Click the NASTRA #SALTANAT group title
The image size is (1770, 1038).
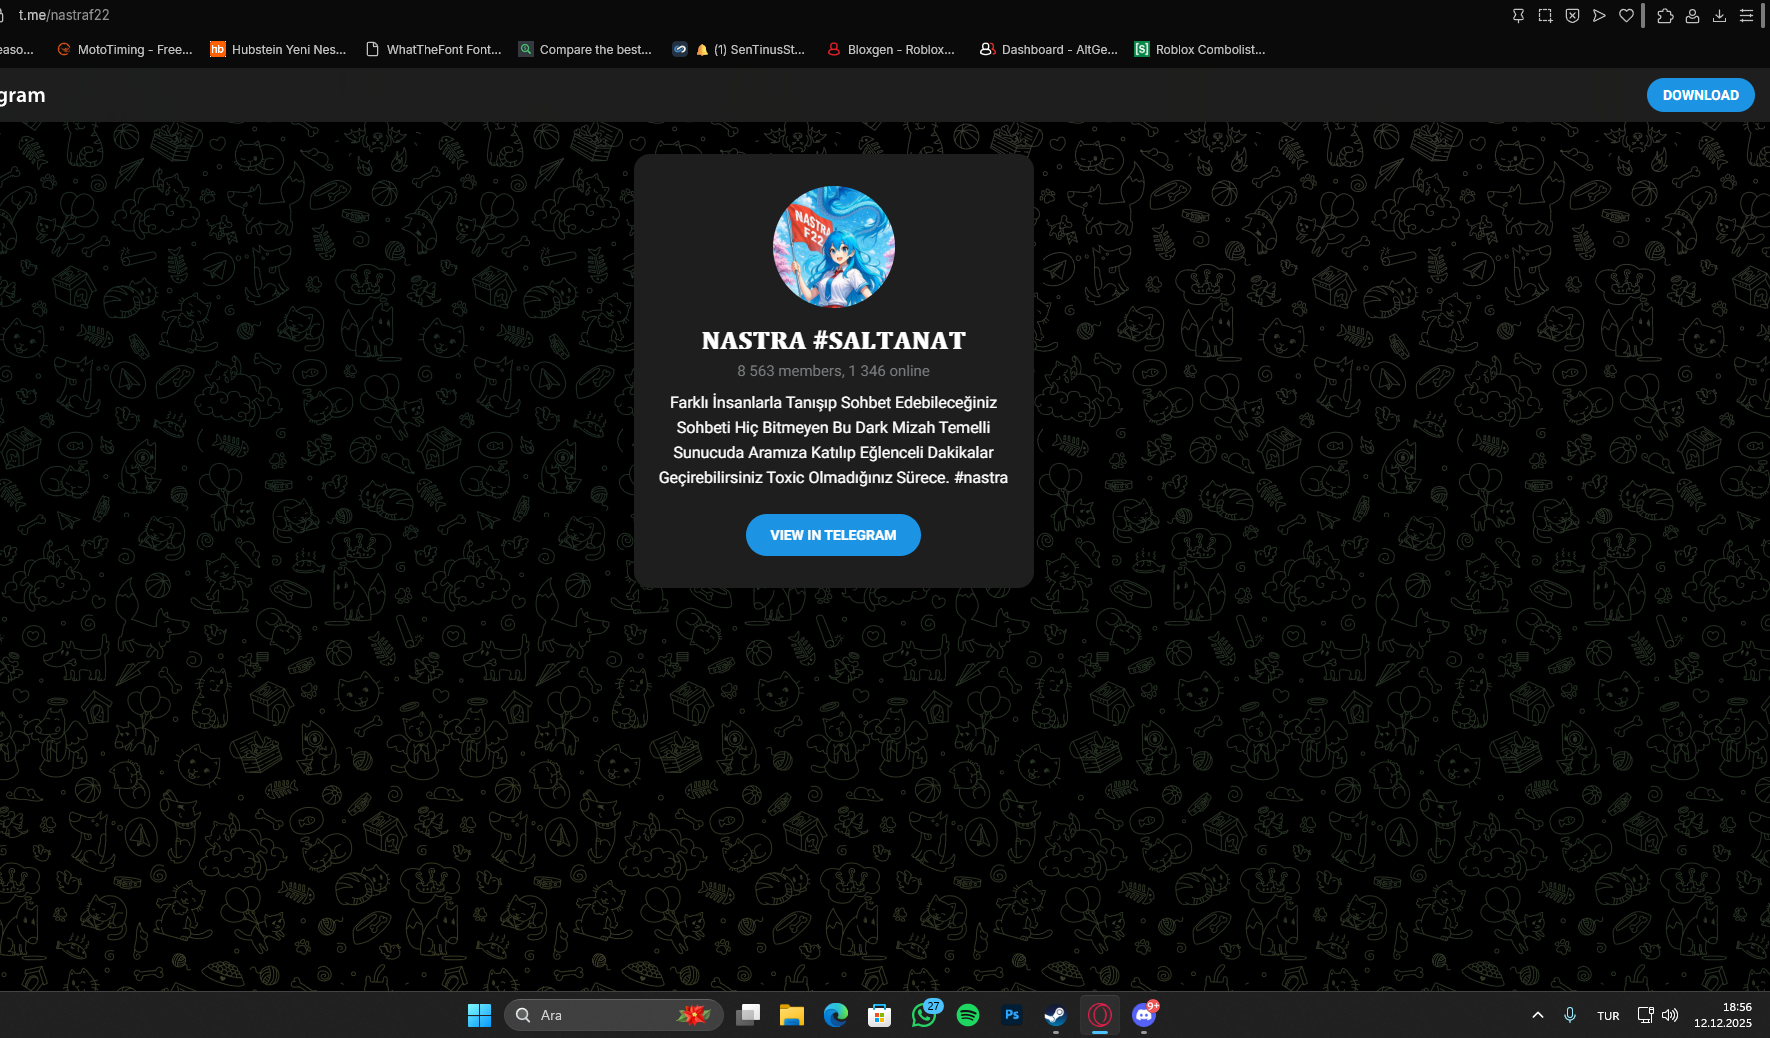point(834,341)
